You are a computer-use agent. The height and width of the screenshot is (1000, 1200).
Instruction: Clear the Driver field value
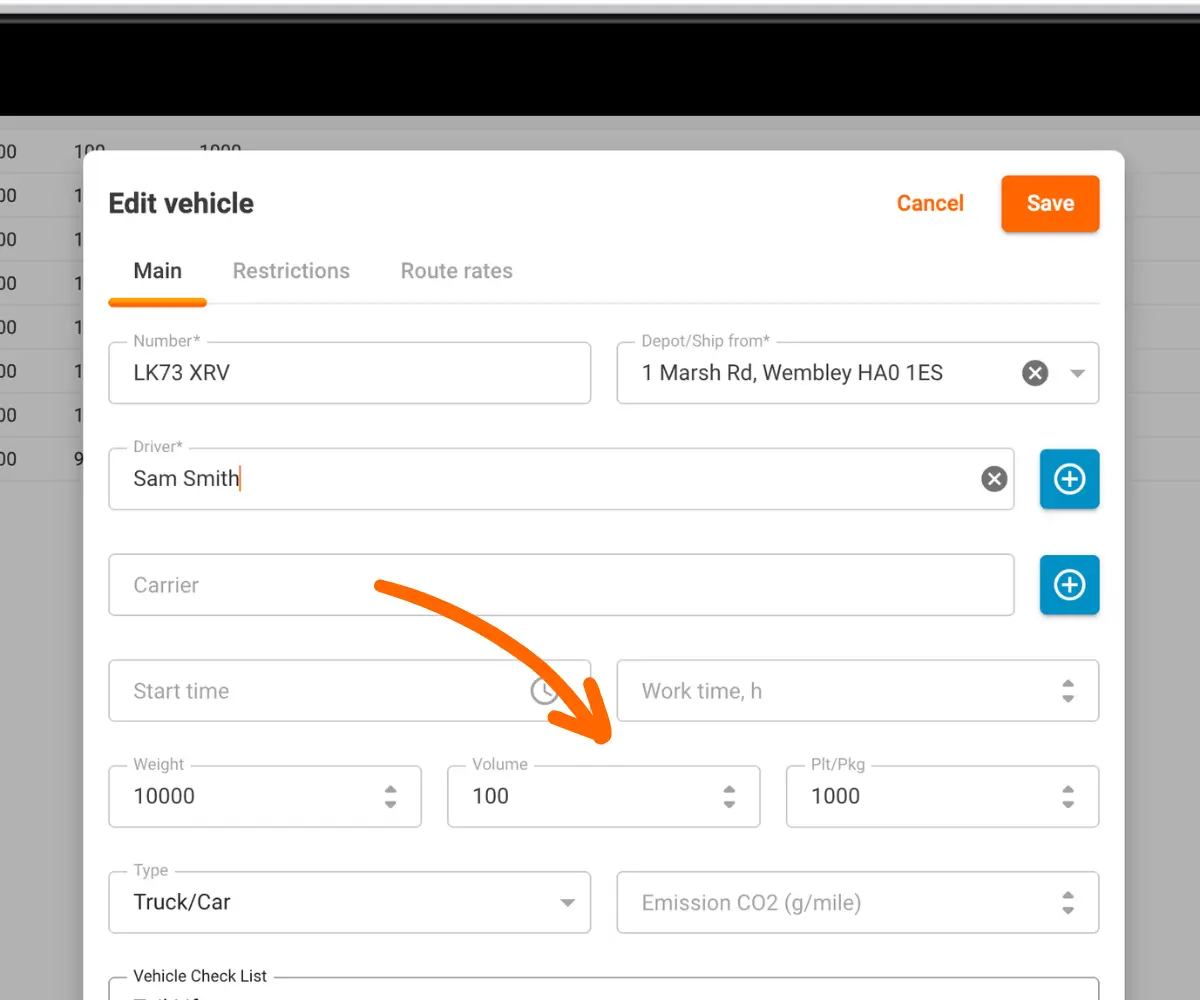(994, 479)
